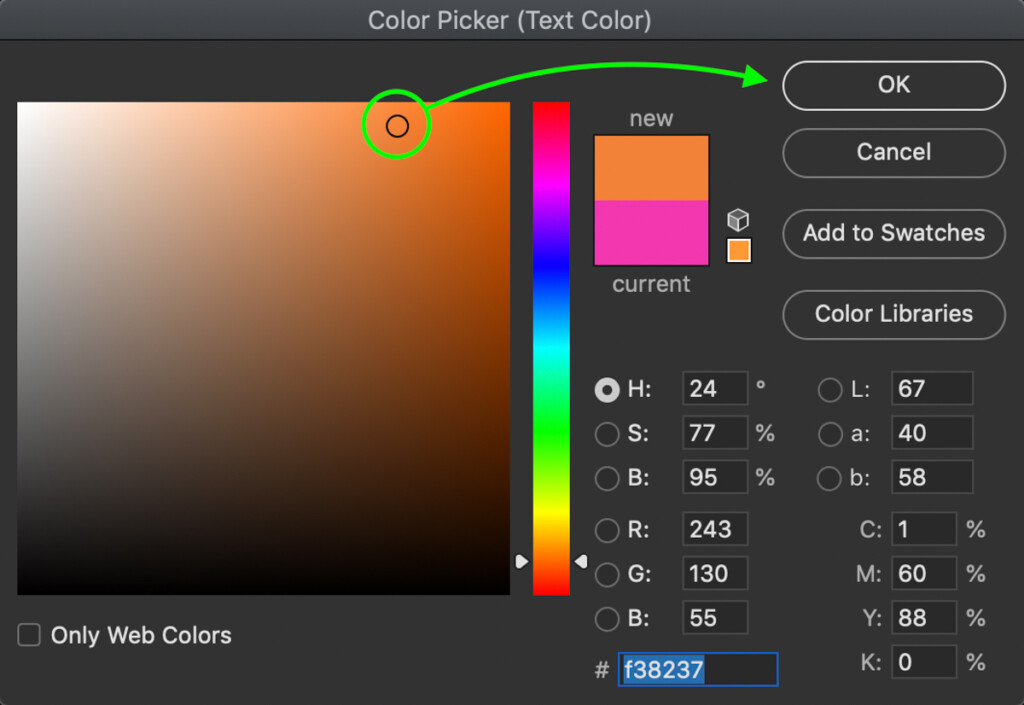Click the left hue slider arrow

click(521, 561)
